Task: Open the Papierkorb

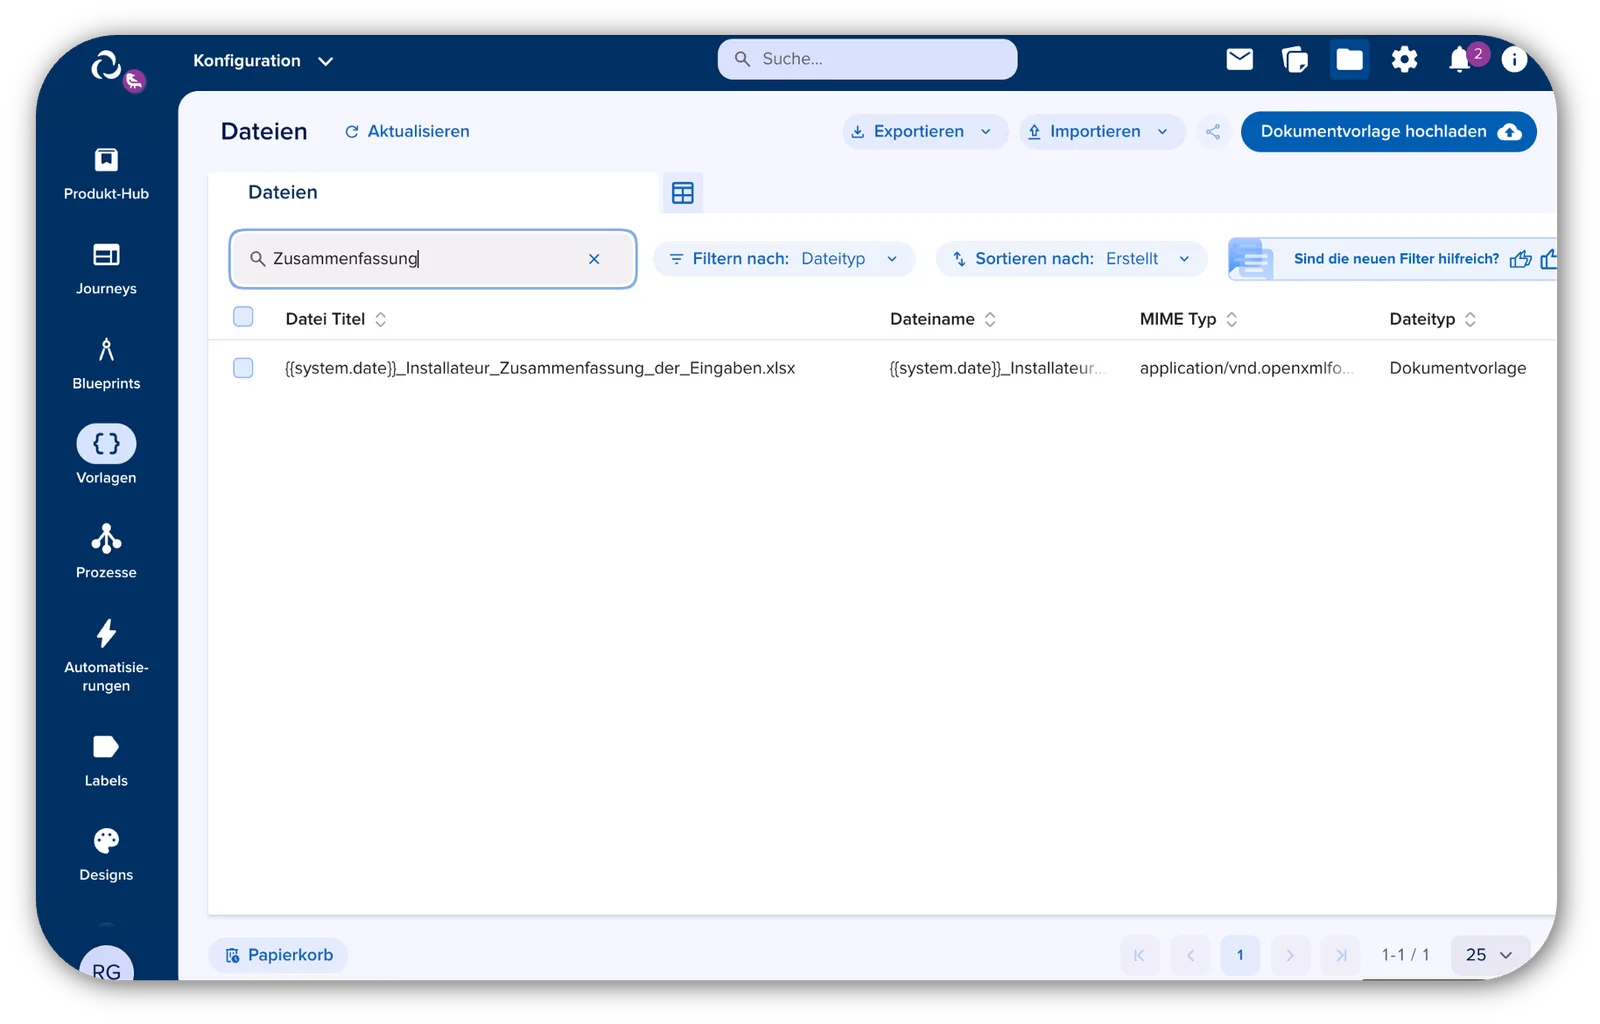Action: click(279, 955)
